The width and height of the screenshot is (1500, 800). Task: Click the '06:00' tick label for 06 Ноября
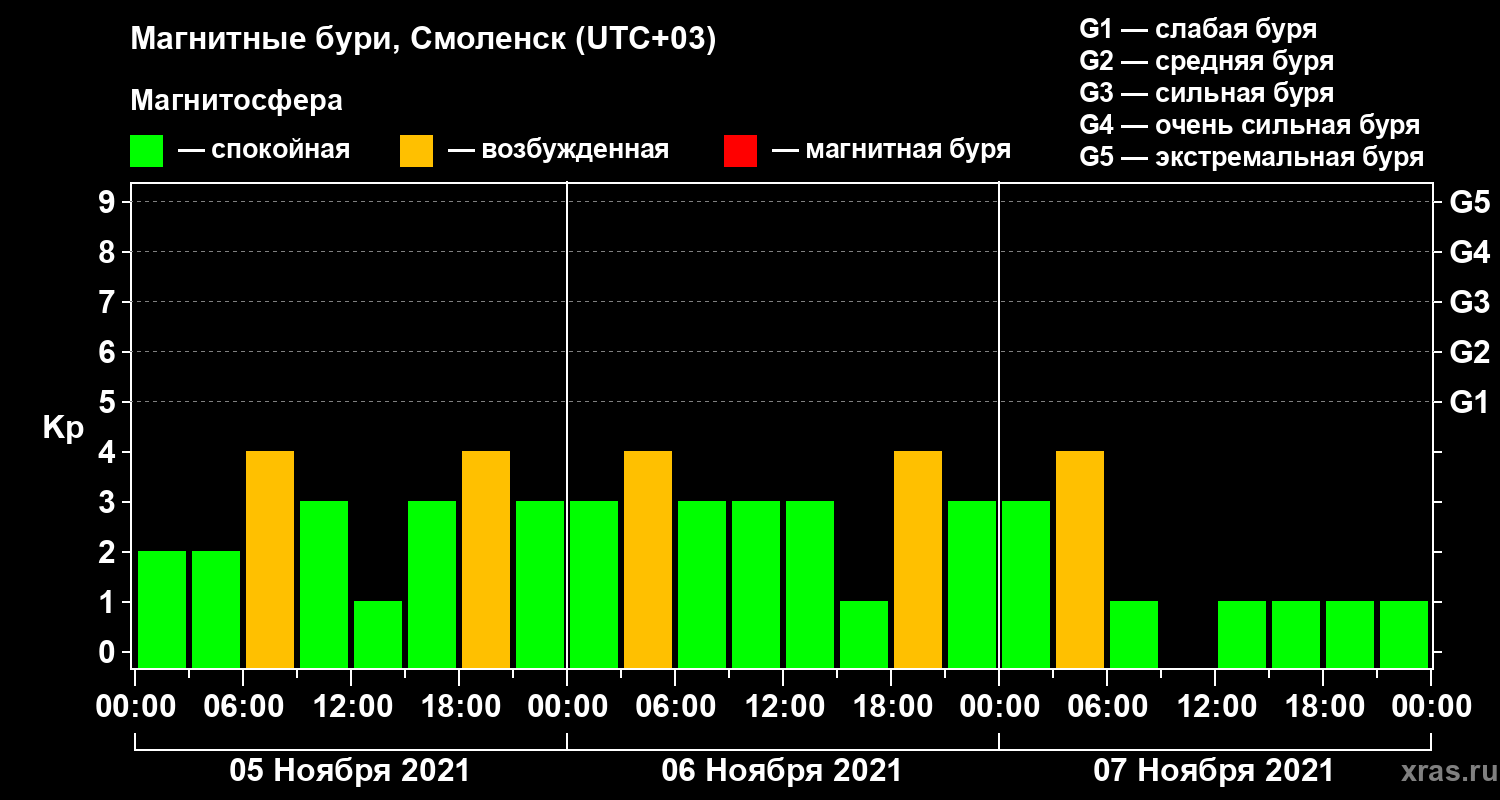point(674,707)
